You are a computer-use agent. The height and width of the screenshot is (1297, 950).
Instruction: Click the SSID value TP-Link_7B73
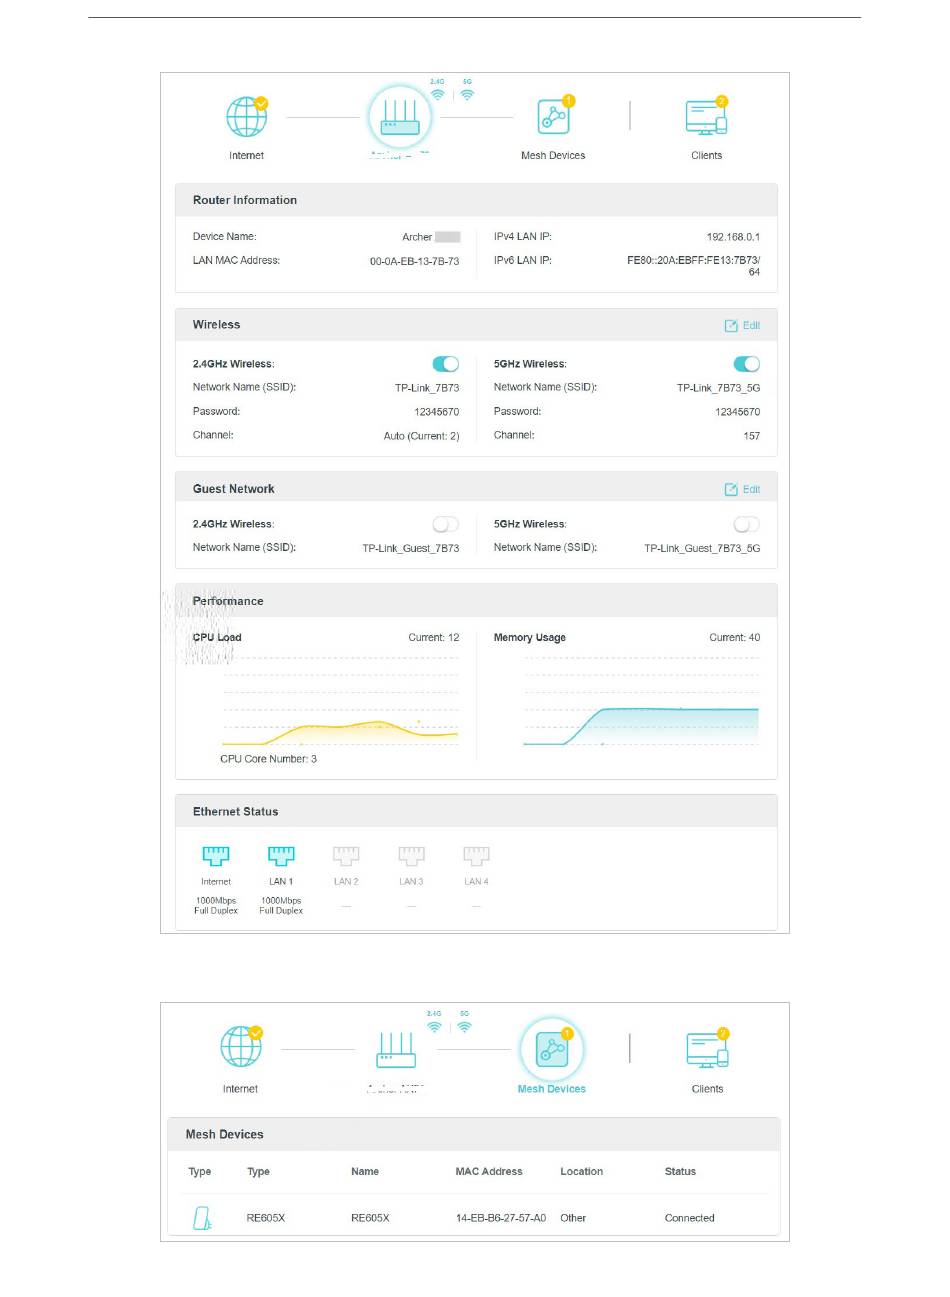(x=427, y=388)
